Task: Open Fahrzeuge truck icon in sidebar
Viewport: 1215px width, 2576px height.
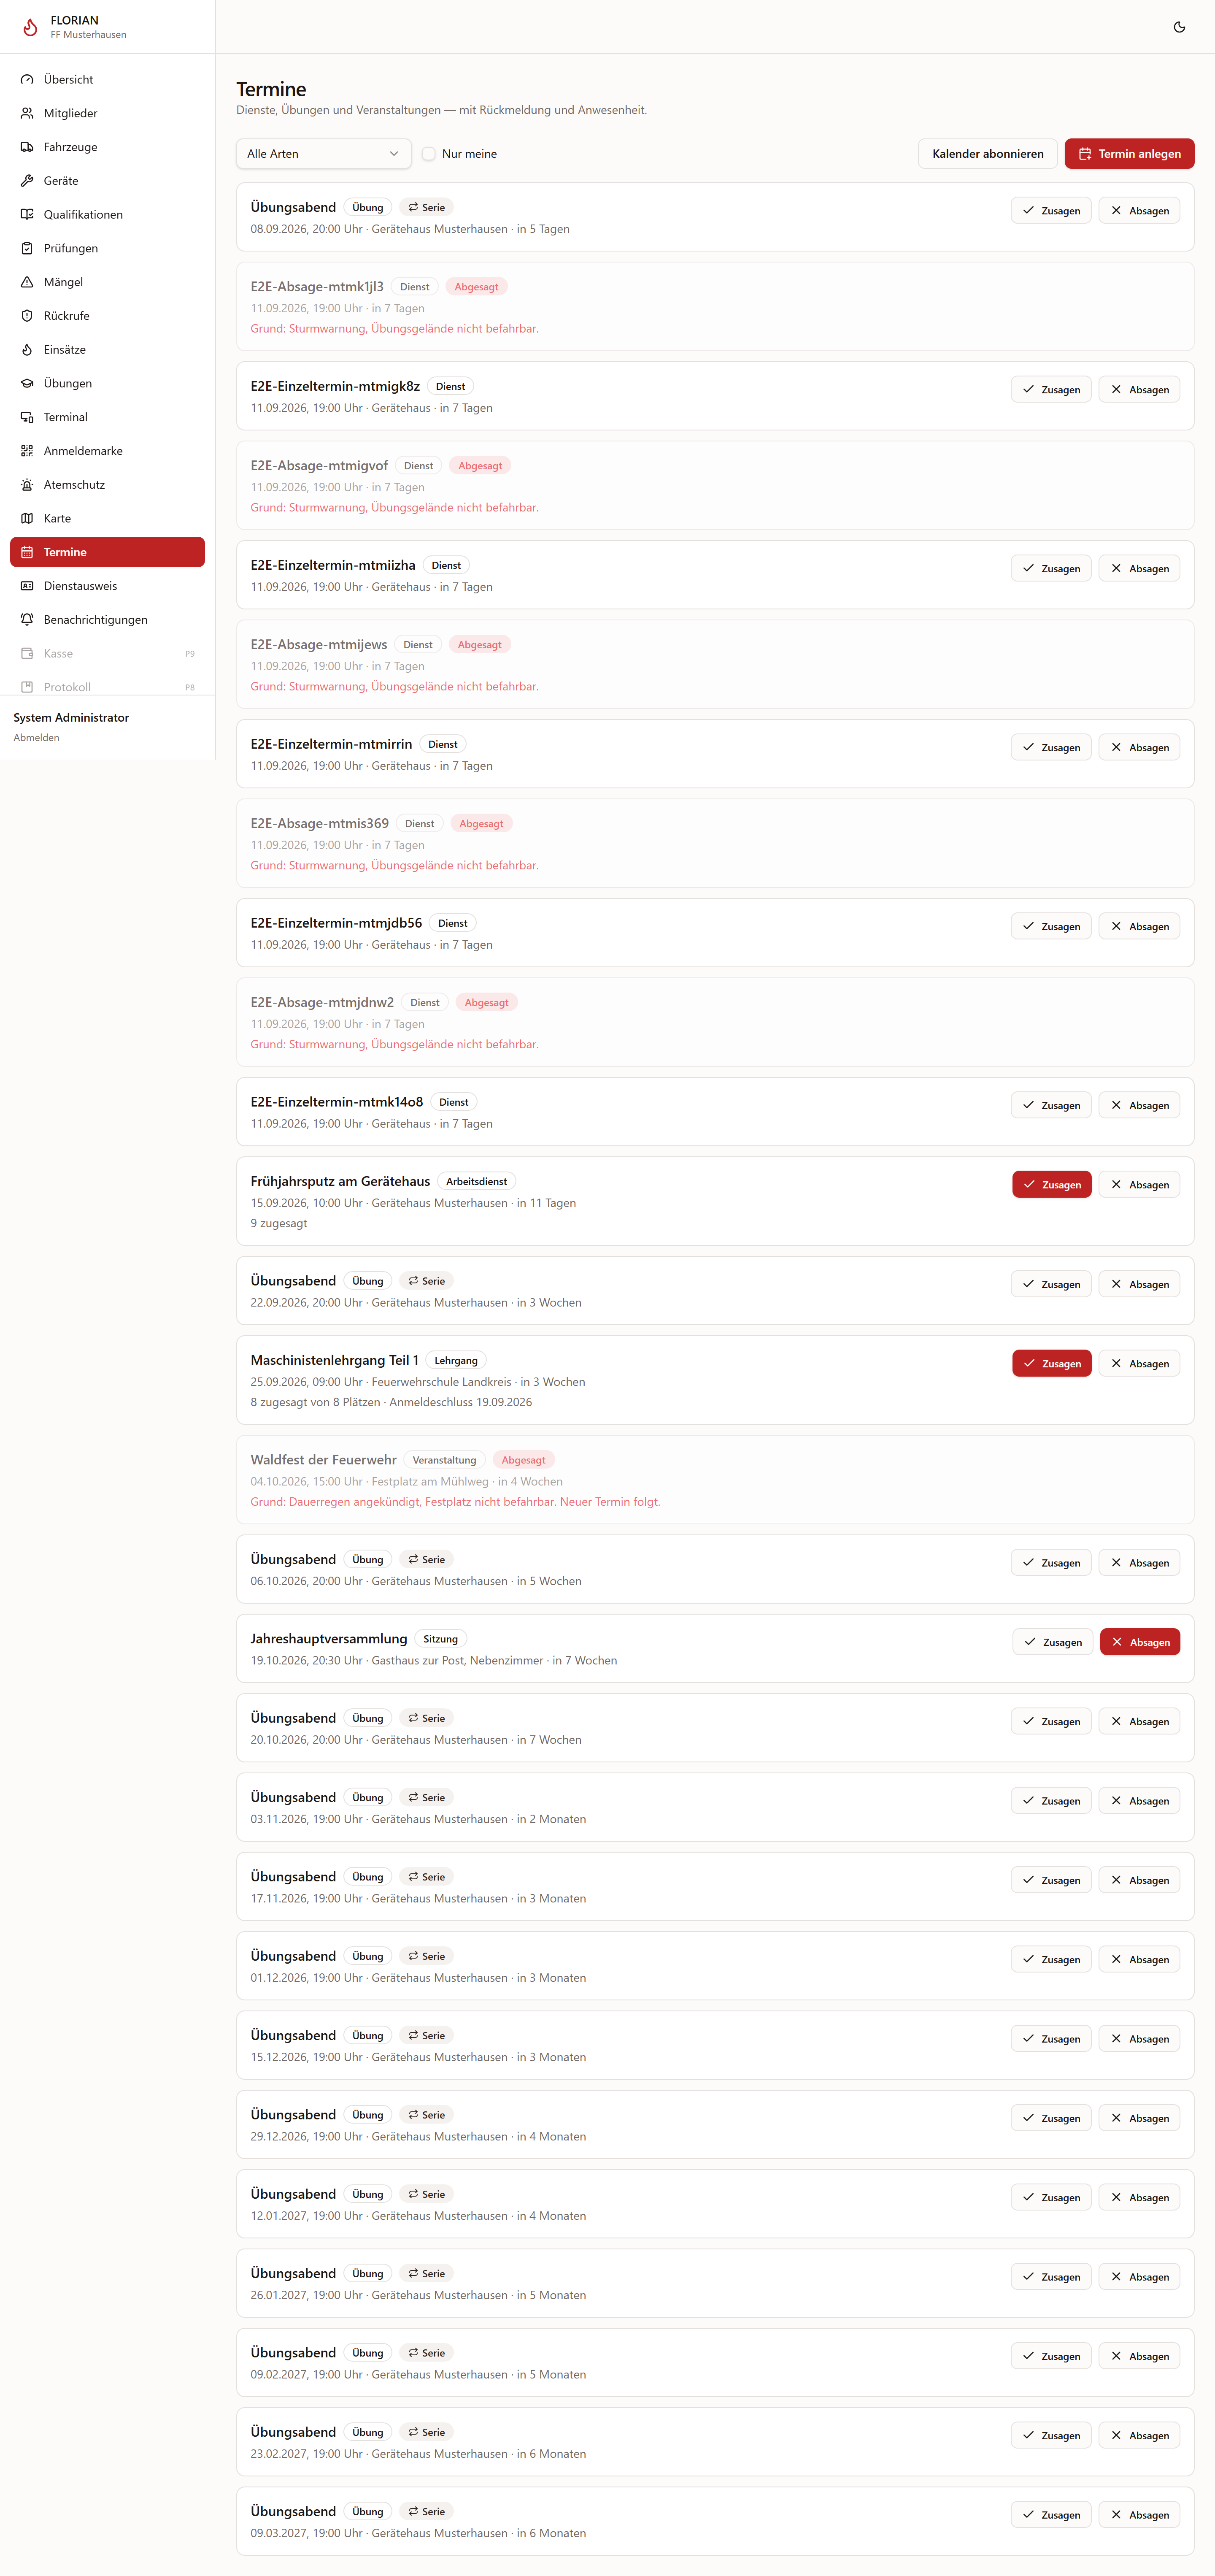Action: click(x=27, y=147)
